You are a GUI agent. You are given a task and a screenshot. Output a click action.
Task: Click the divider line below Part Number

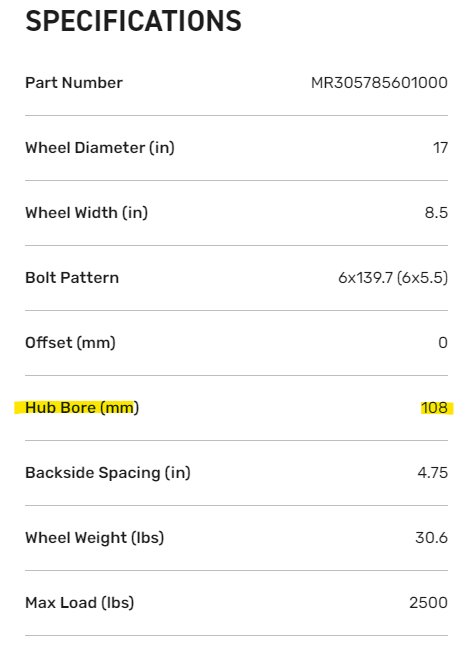tap(236, 115)
